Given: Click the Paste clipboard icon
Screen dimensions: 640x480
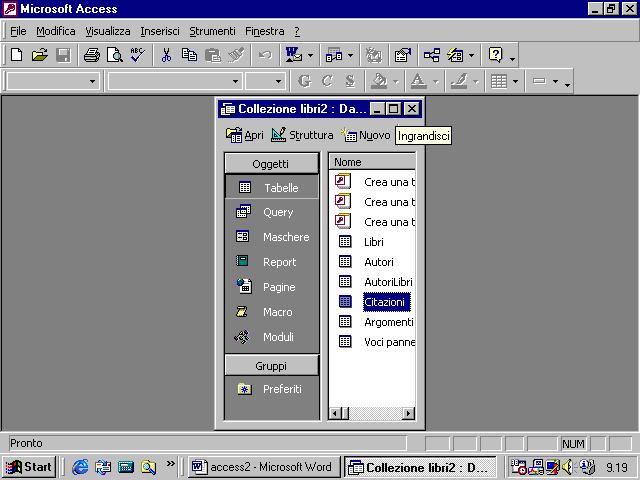Looking at the screenshot, I should pyautogui.click(x=213, y=55).
